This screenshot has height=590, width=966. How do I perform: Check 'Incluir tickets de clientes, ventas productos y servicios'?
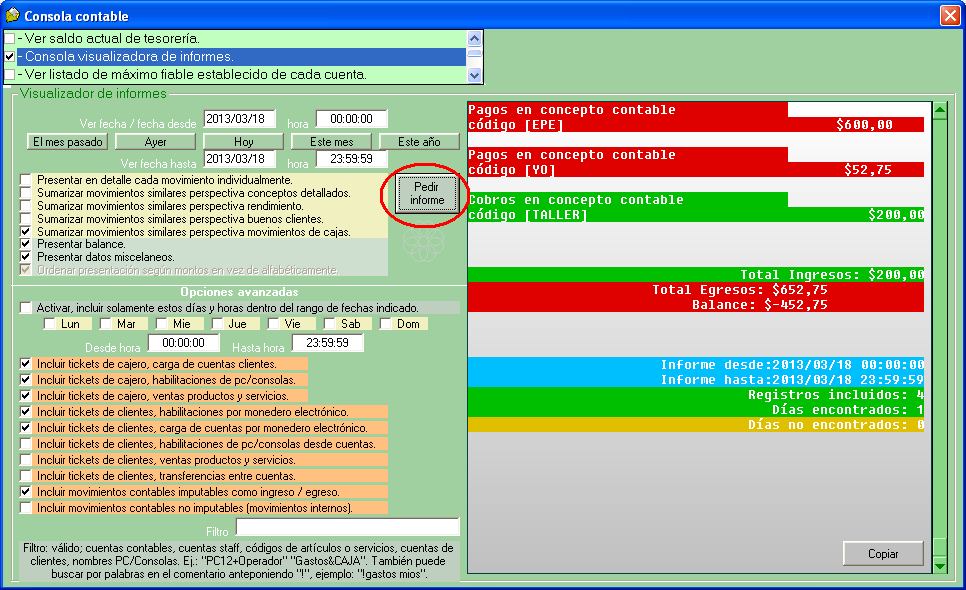click(25, 460)
